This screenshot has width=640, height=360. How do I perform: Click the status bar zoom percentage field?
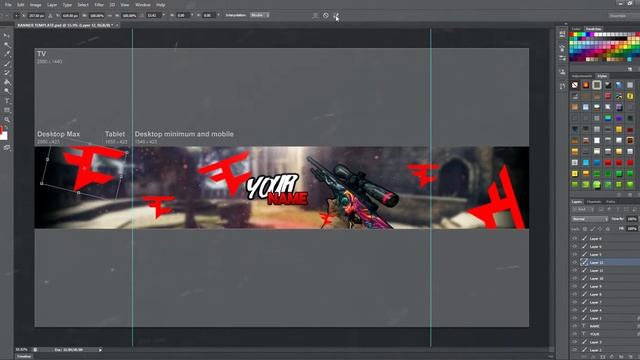pyautogui.click(x=22, y=350)
